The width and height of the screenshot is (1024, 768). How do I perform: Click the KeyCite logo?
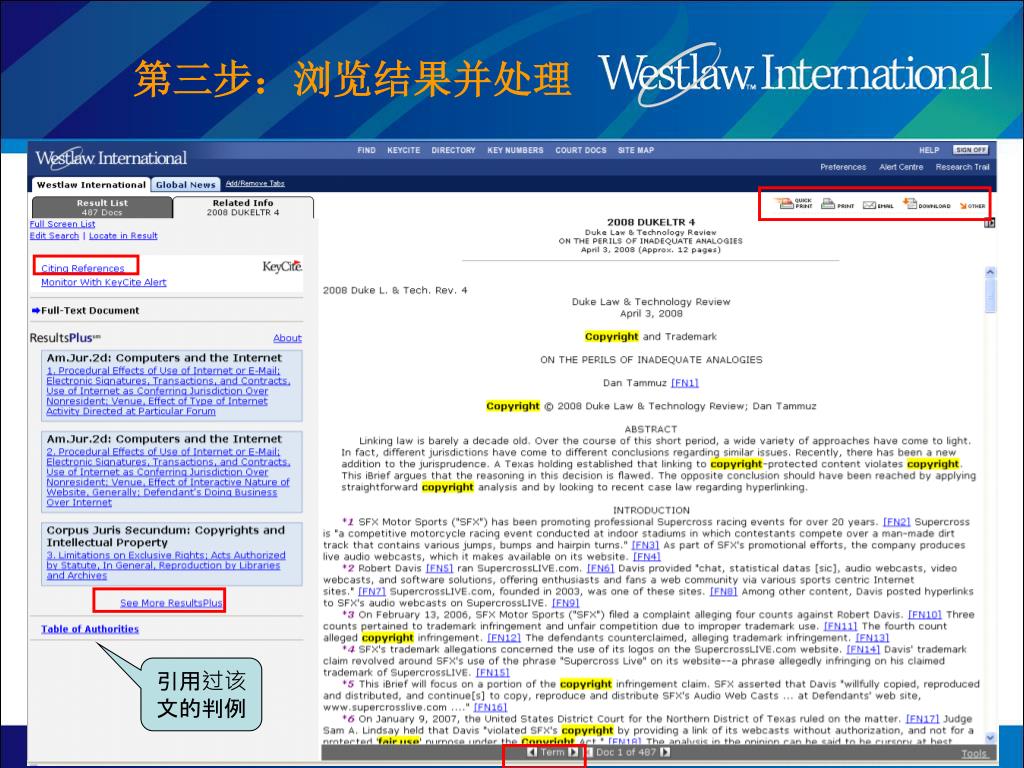pyautogui.click(x=282, y=266)
